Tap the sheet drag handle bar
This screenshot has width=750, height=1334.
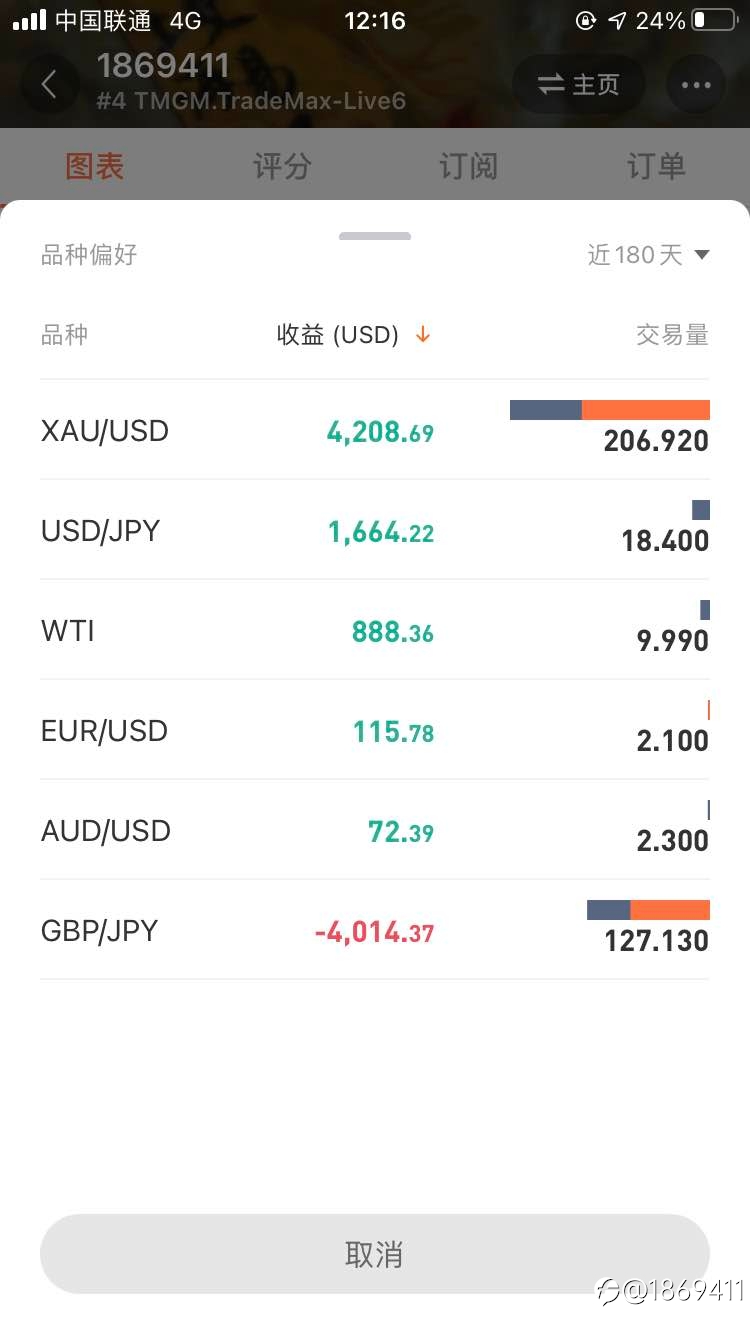click(375, 236)
